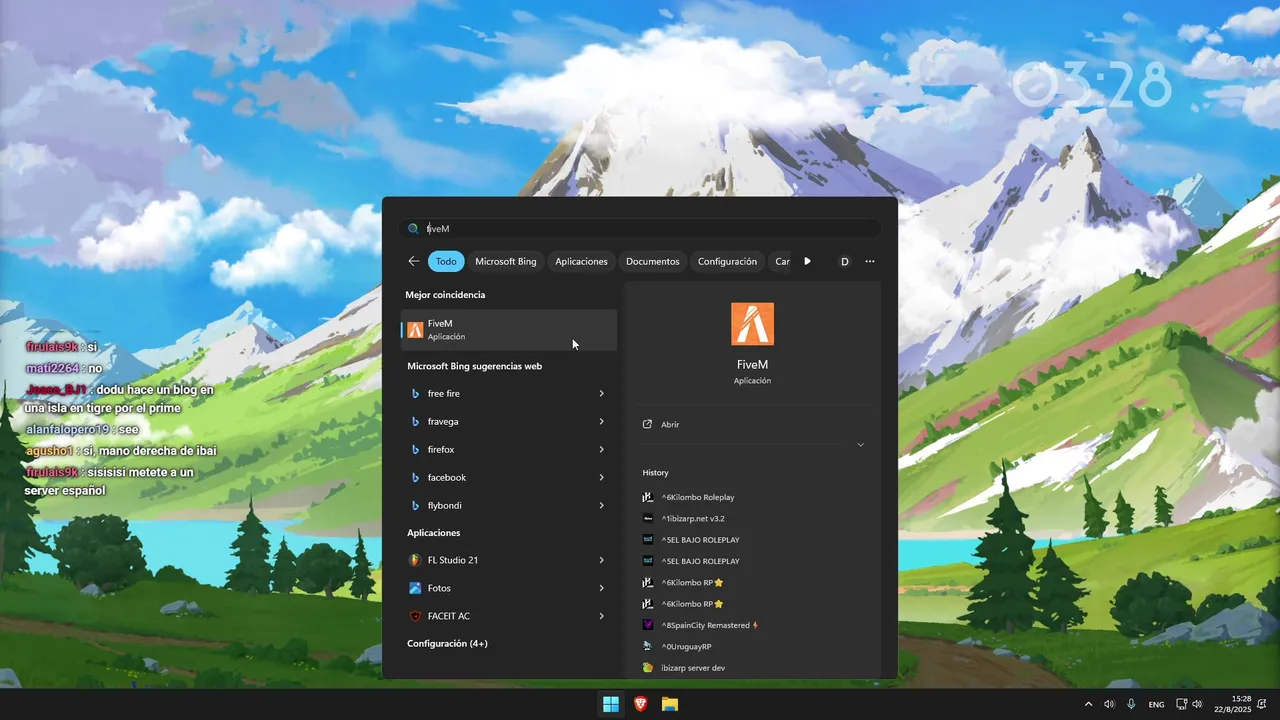Click the microphone tray icon
The height and width of the screenshot is (720, 1280).
point(1131,704)
